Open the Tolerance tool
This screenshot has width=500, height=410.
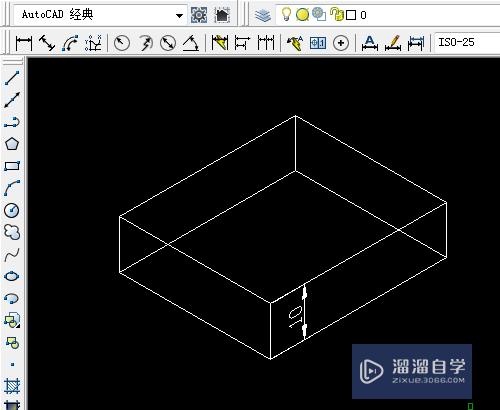click(x=318, y=43)
